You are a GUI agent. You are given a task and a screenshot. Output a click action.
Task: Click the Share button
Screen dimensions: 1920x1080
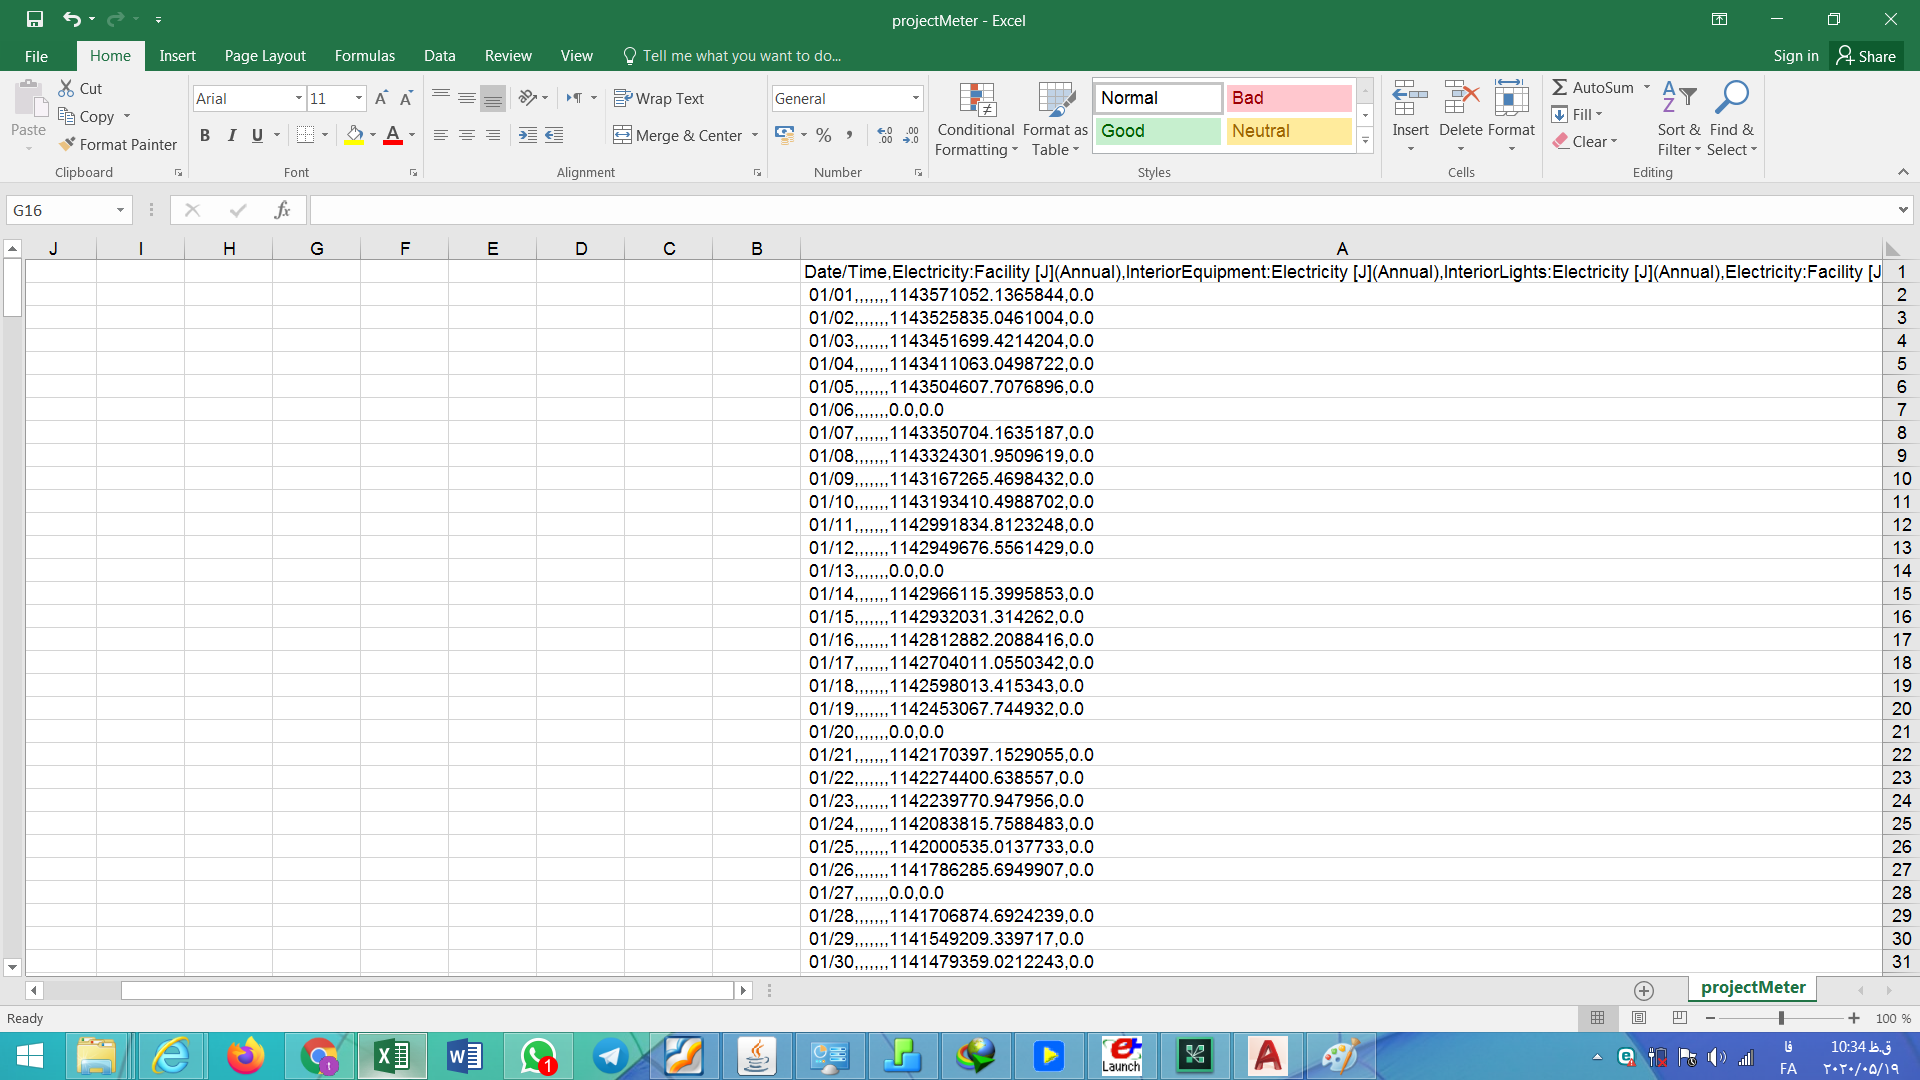coord(1866,56)
